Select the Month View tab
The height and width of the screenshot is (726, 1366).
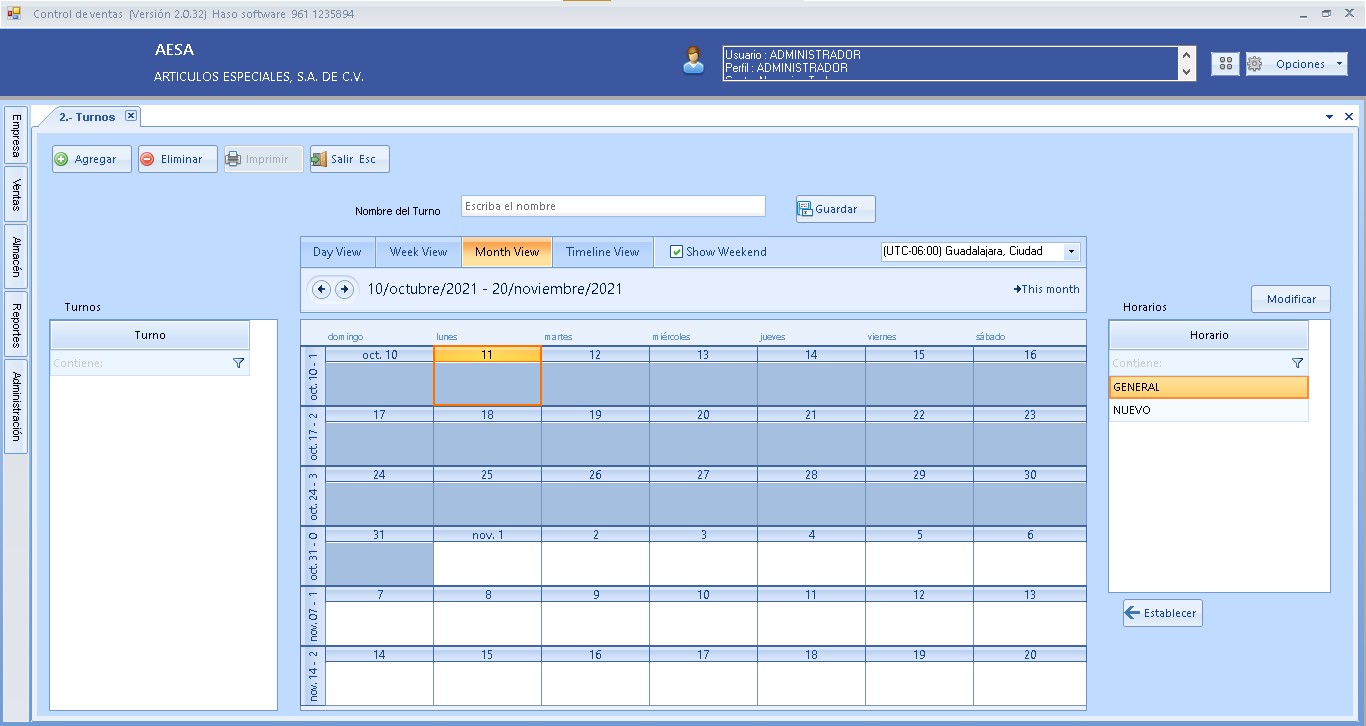coord(507,252)
